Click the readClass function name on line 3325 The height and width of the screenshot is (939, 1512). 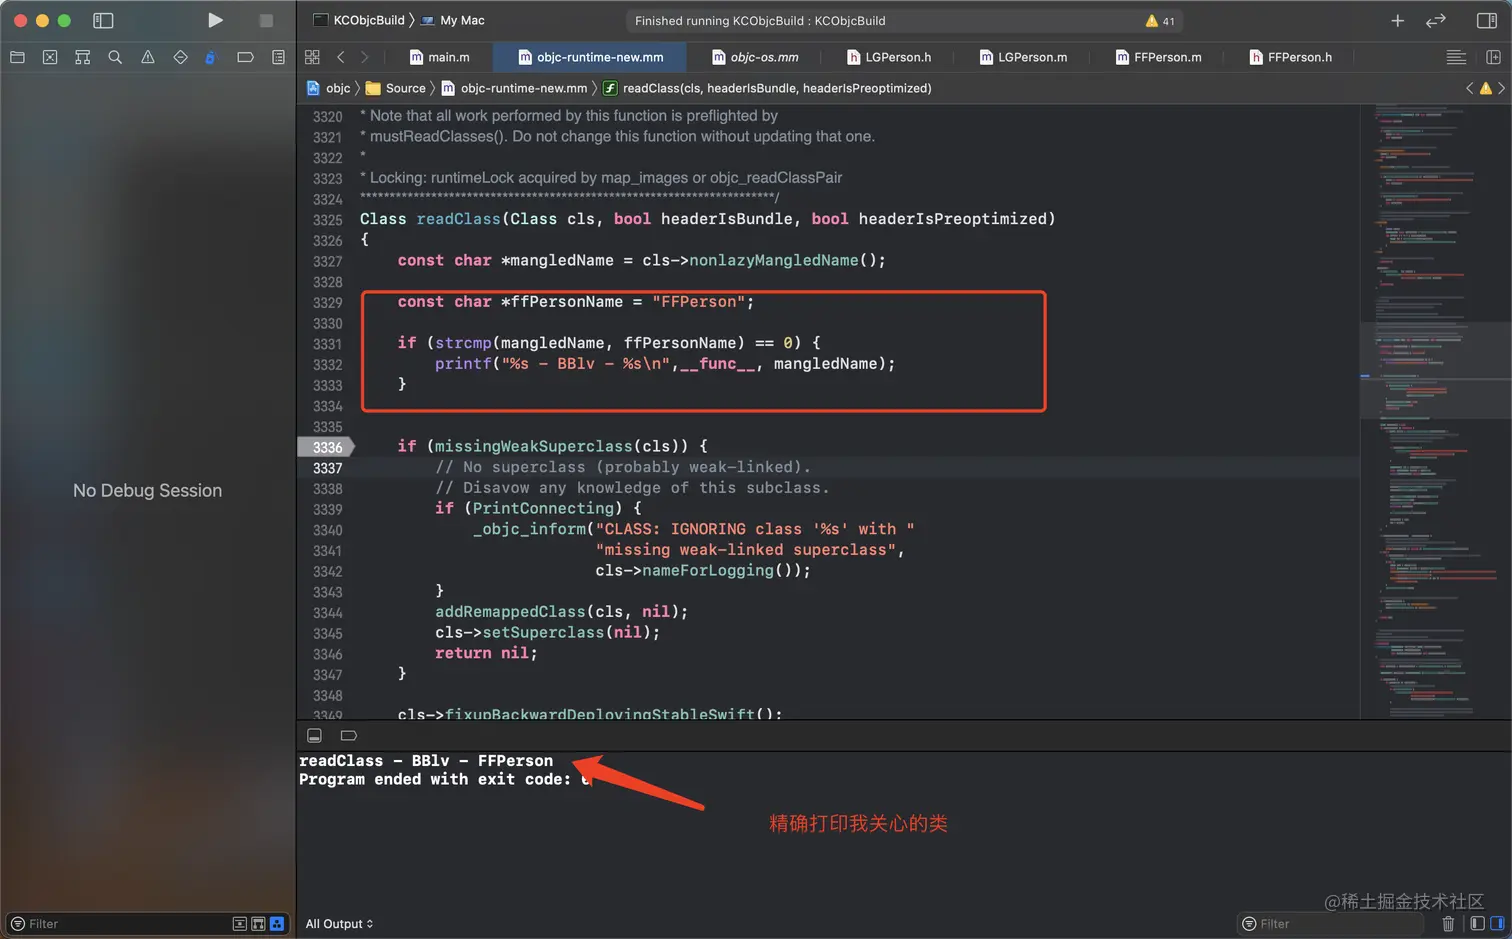pyautogui.click(x=458, y=219)
